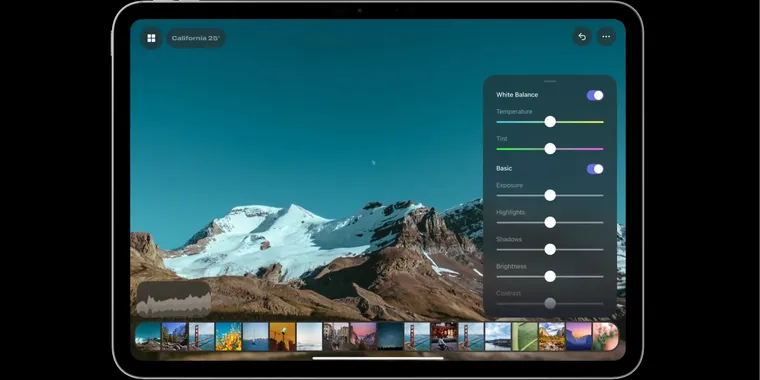760x380 pixels.
Task: Select the teal ocean coast thumbnail
Action: (148, 336)
